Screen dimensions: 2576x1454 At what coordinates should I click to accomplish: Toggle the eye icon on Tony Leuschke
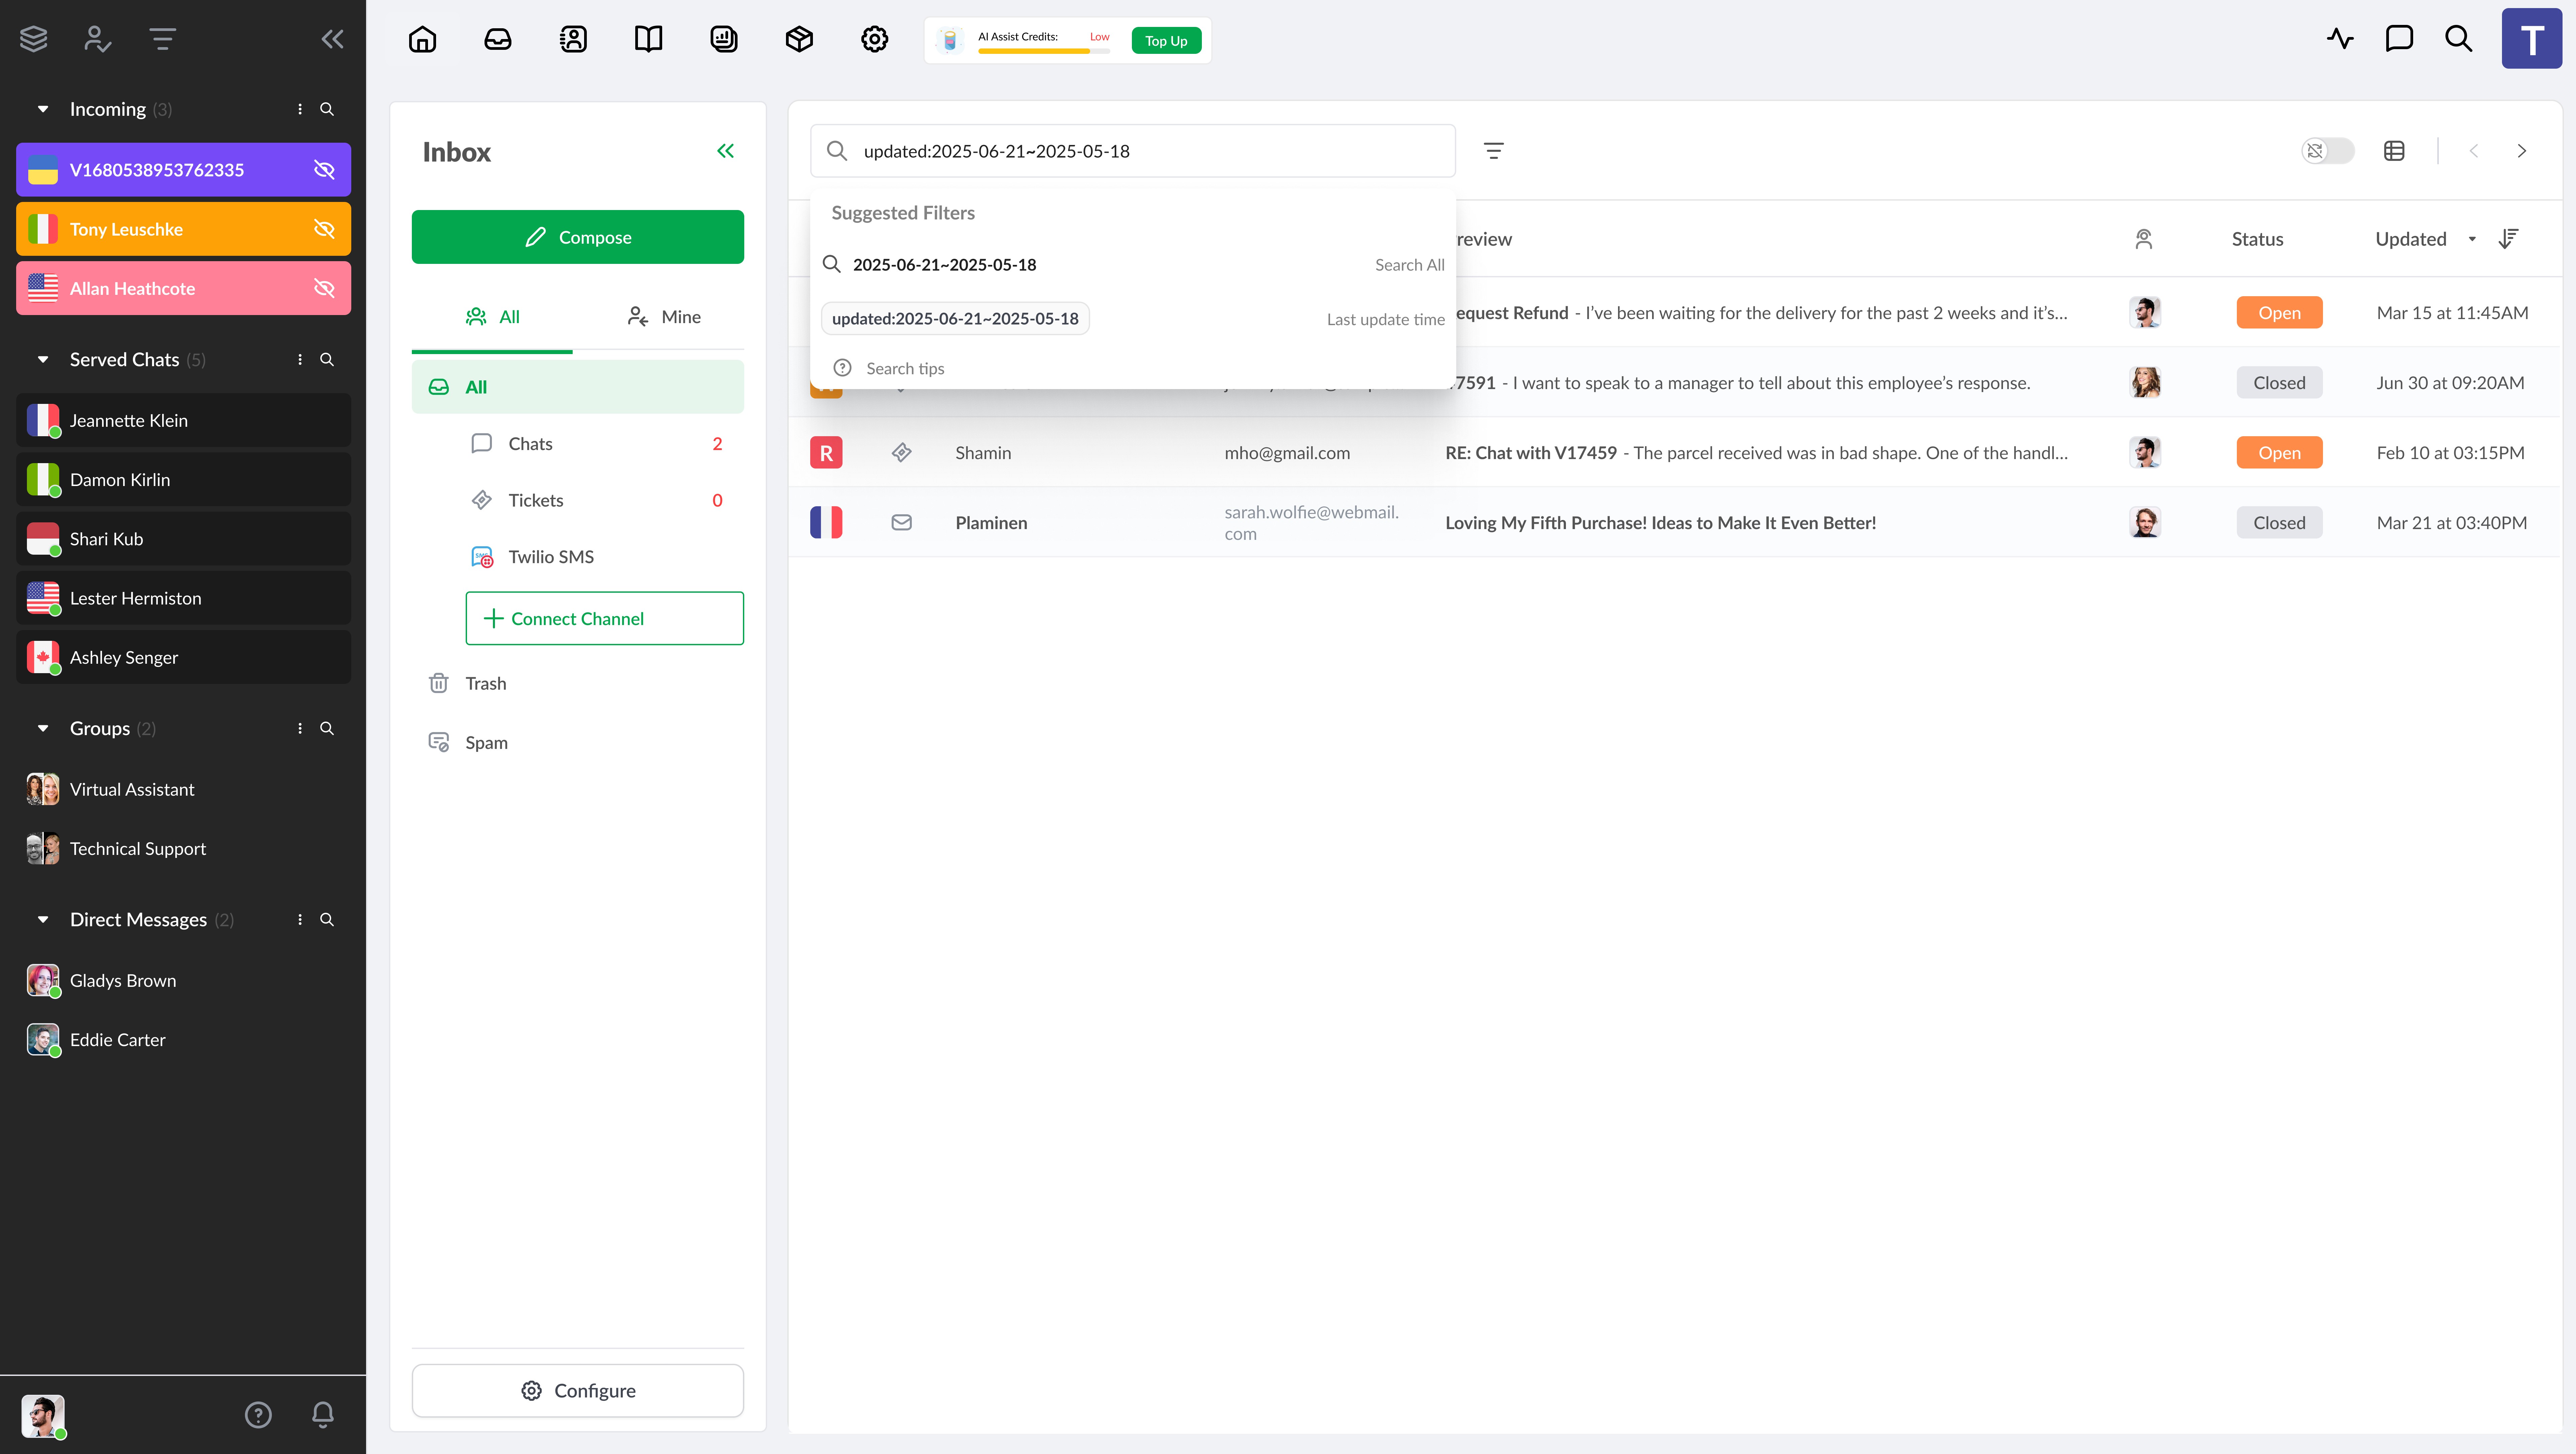pyautogui.click(x=324, y=229)
